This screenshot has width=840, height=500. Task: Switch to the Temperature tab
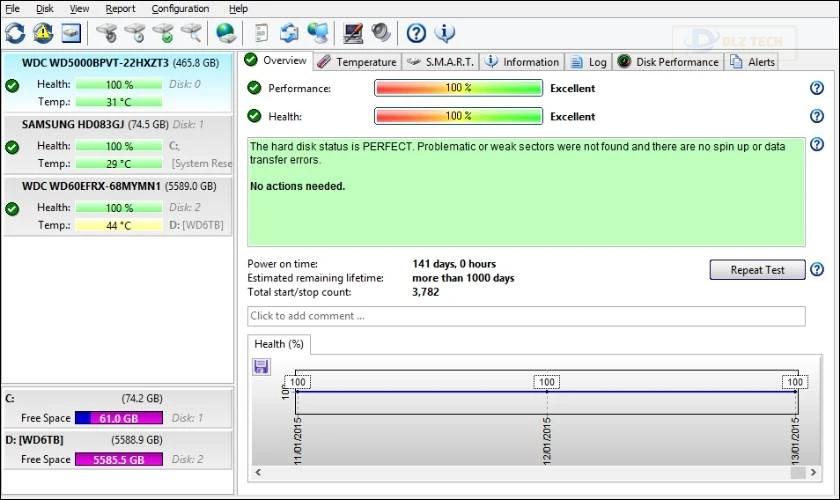pos(357,62)
